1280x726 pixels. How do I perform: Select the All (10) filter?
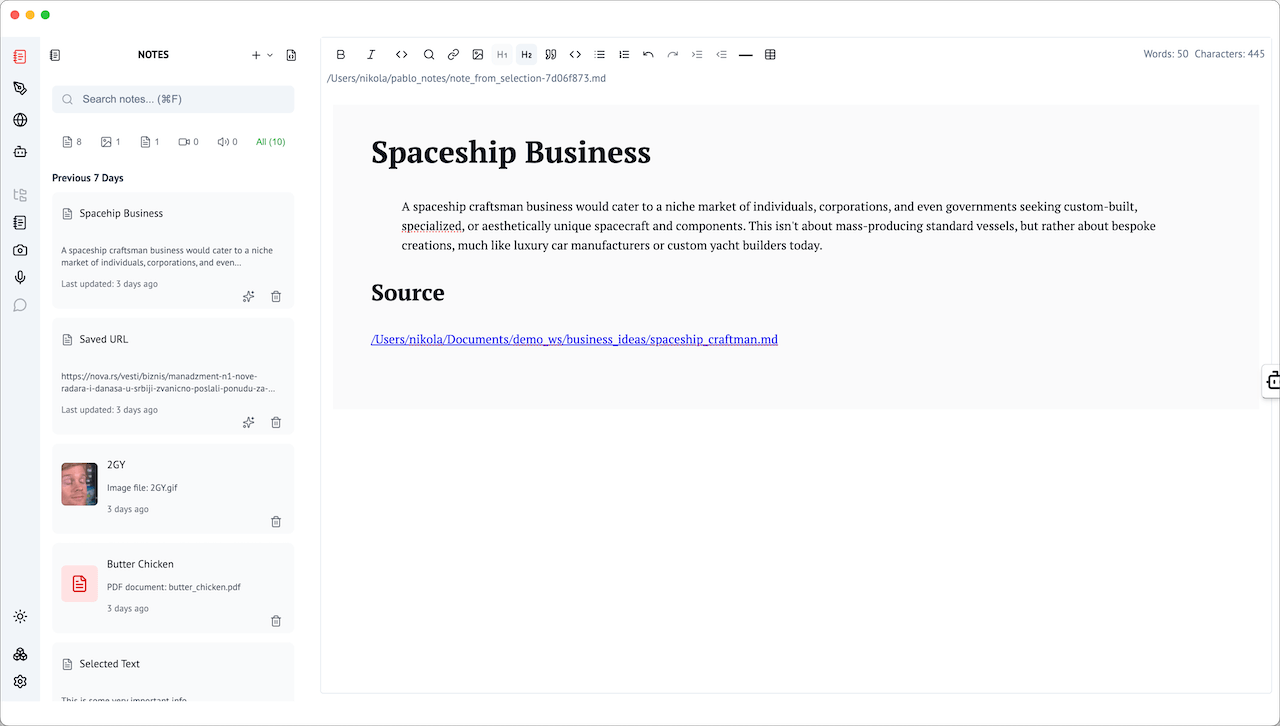(x=271, y=142)
